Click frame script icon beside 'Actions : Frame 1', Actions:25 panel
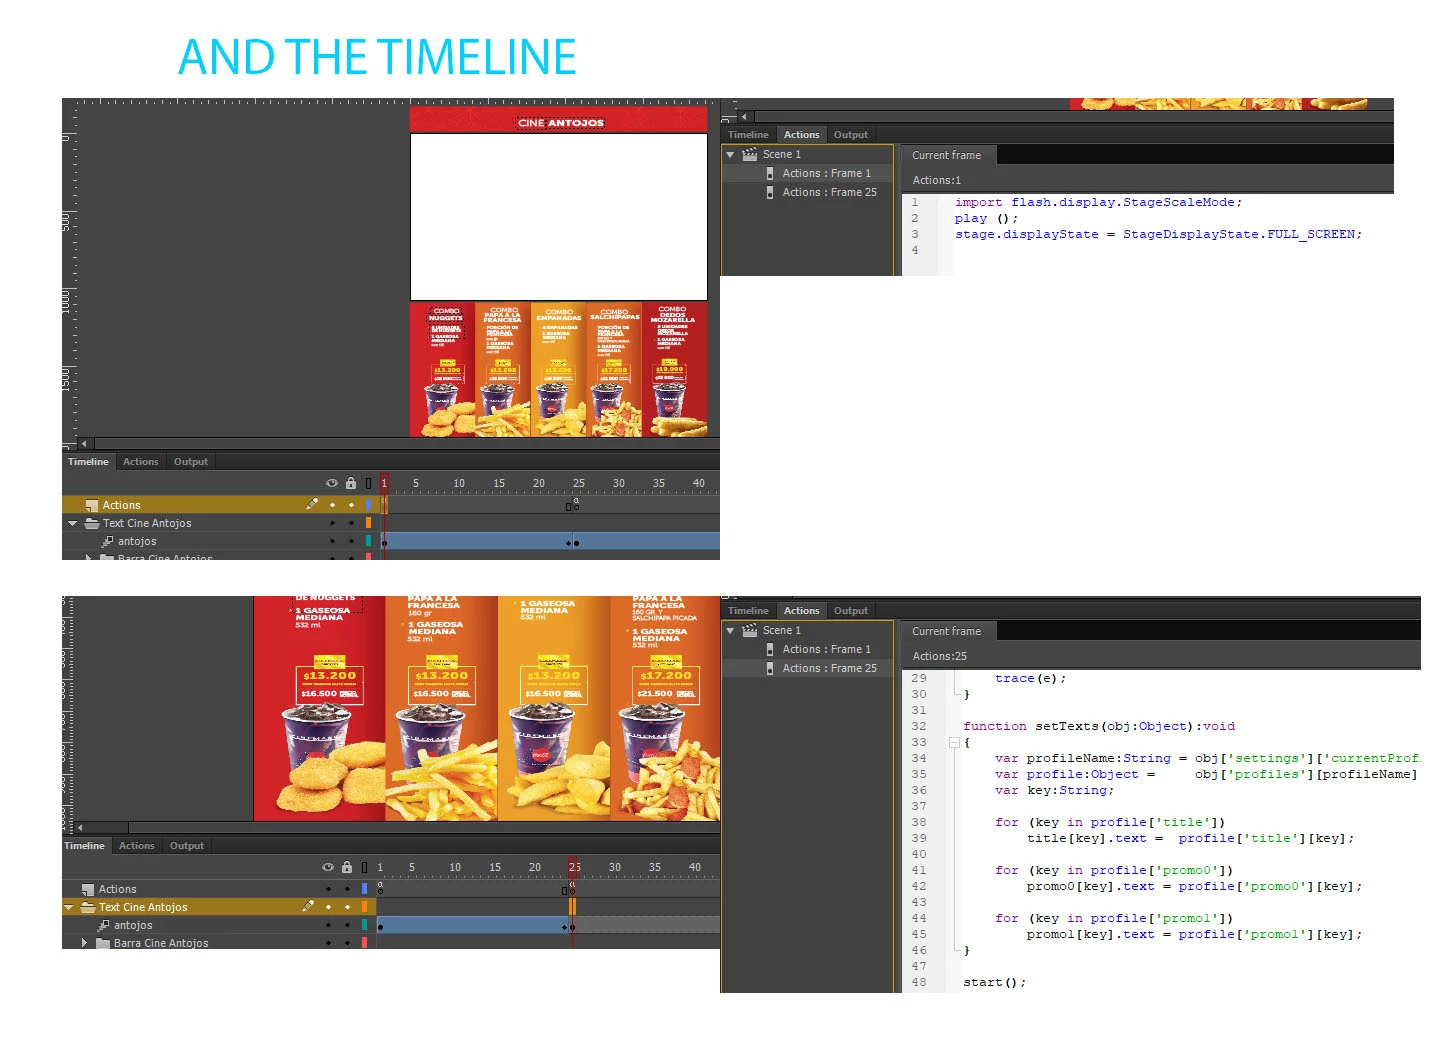The height and width of the screenshot is (1055, 1440). (770, 649)
